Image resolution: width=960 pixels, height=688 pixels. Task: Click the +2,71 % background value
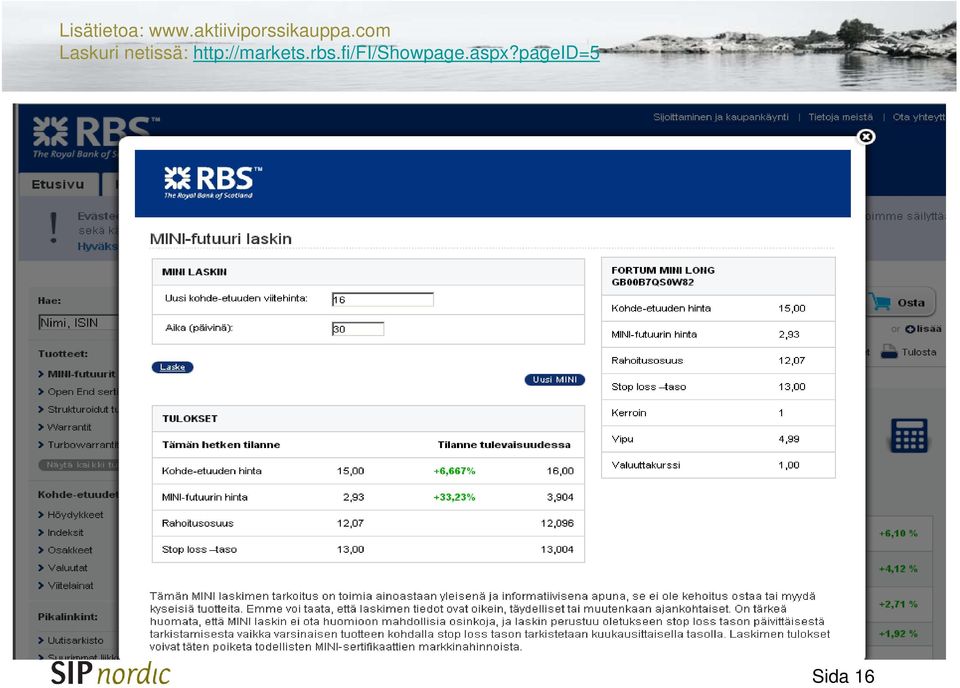coord(898,604)
